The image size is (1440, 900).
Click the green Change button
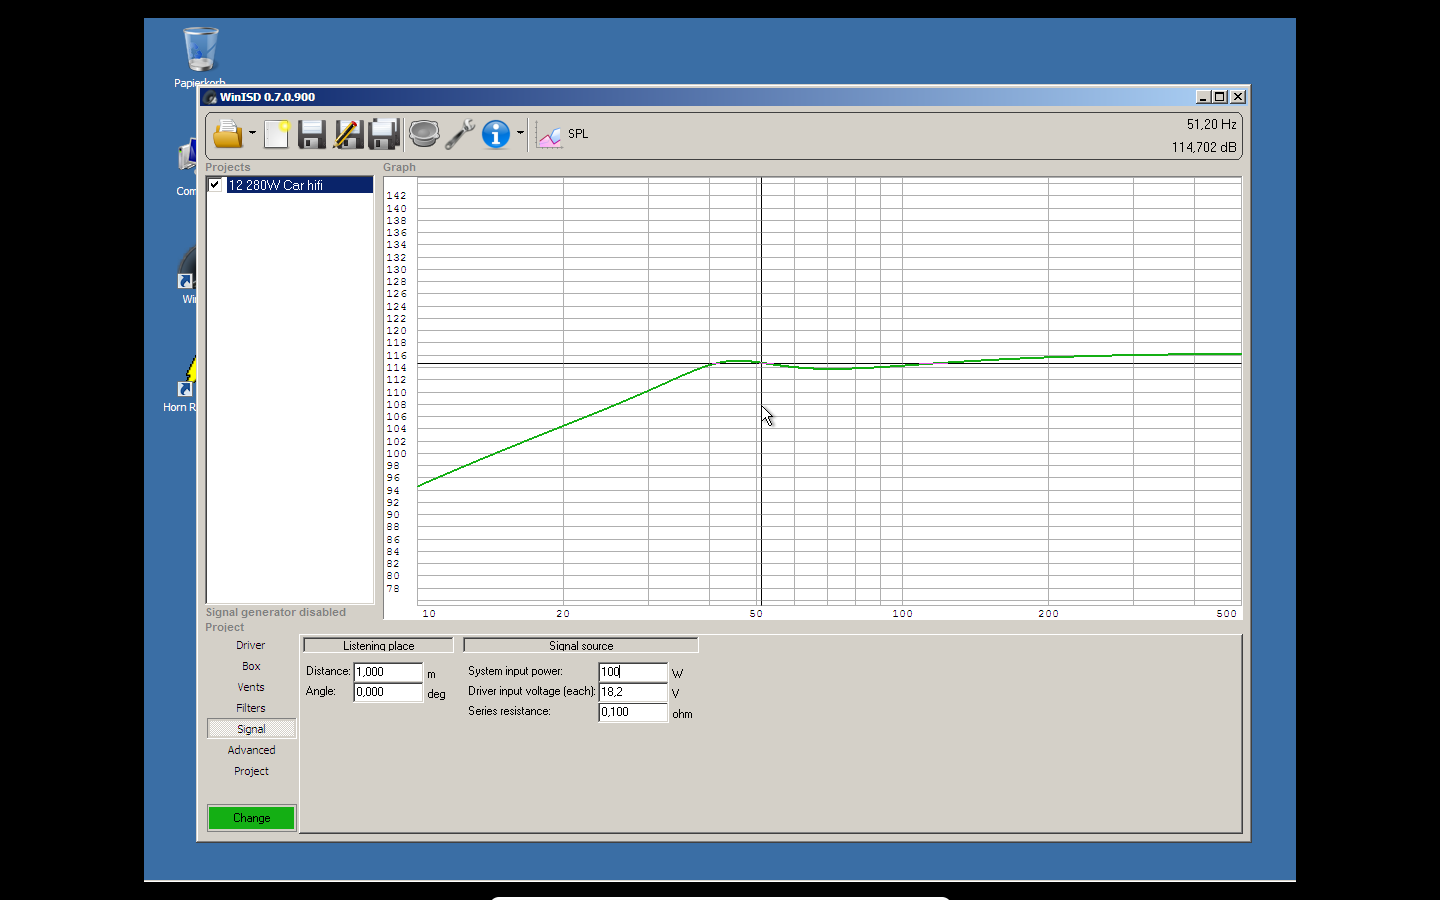tap(251, 818)
